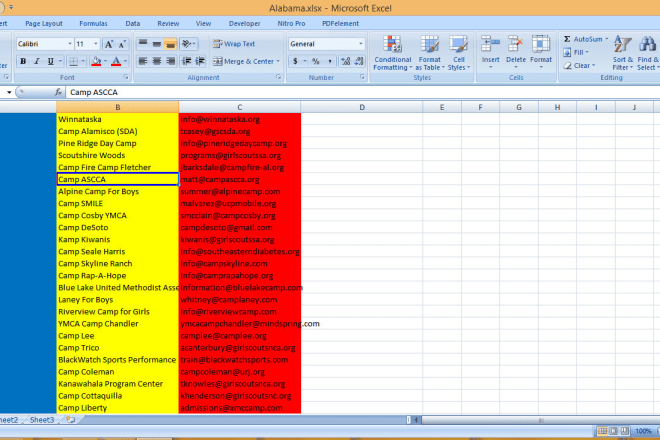
Task: Open Merge & Center dropdown arrow
Action: pos(278,61)
